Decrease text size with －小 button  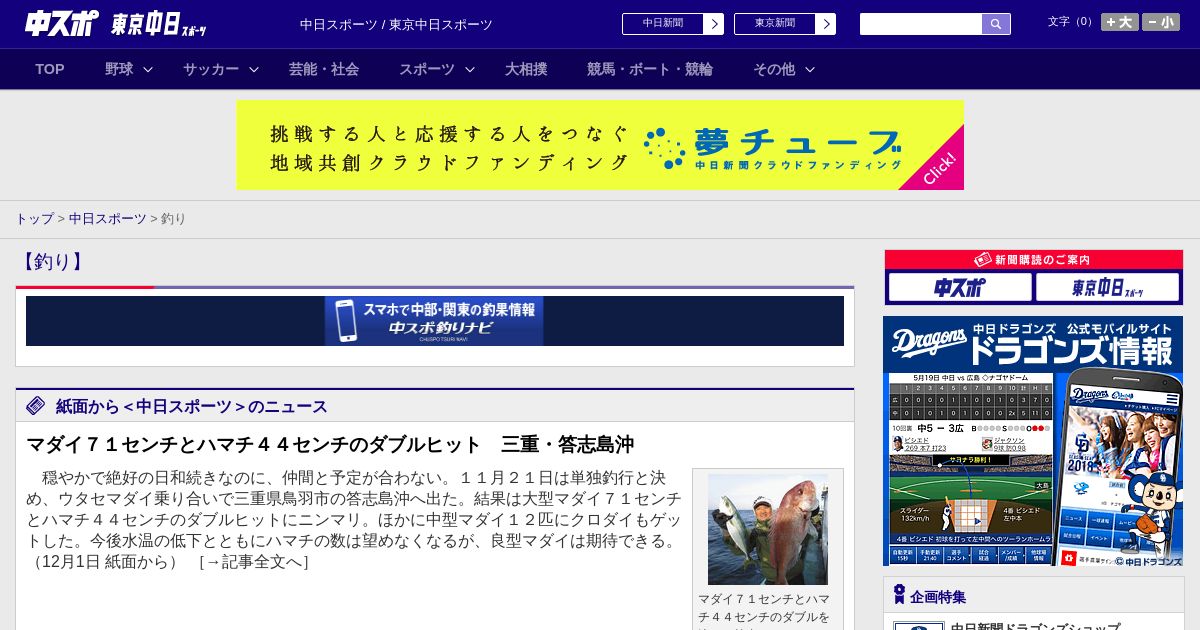coord(1161,22)
